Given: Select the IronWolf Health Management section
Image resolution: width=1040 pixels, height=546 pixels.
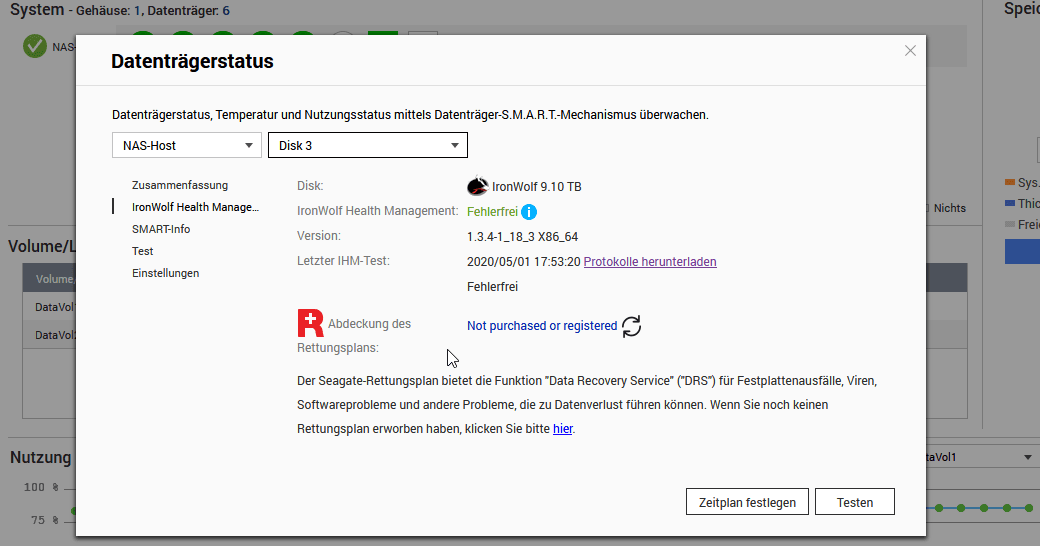Looking at the screenshot, I should tap(195, 207).
